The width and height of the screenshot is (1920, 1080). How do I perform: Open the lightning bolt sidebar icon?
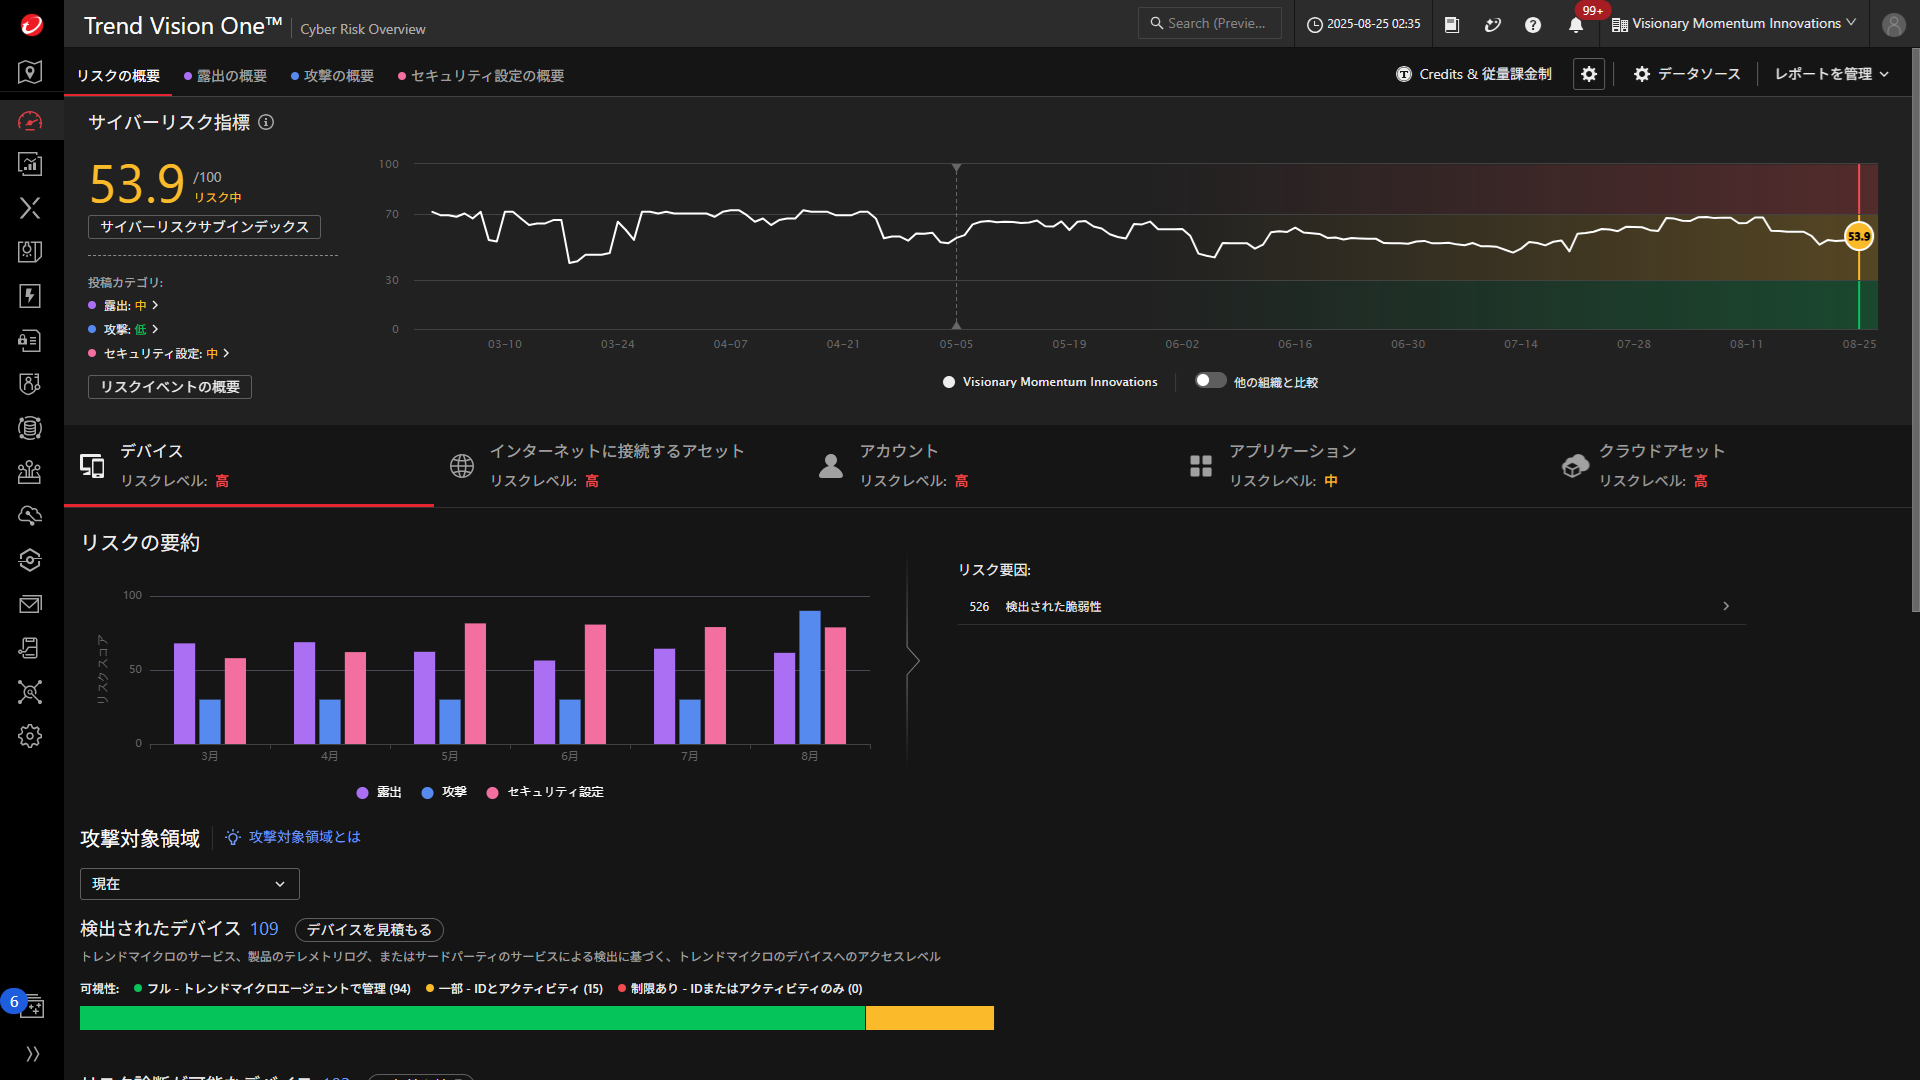coord(30,296)
